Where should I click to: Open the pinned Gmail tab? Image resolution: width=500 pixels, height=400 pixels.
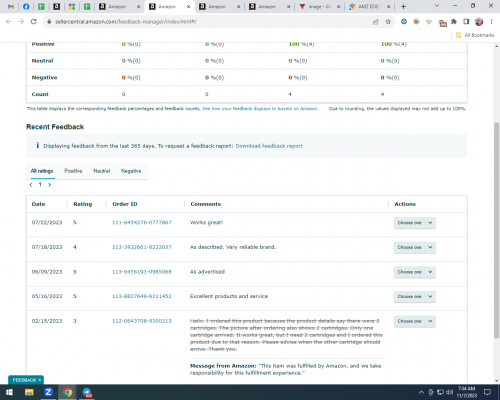11,6
